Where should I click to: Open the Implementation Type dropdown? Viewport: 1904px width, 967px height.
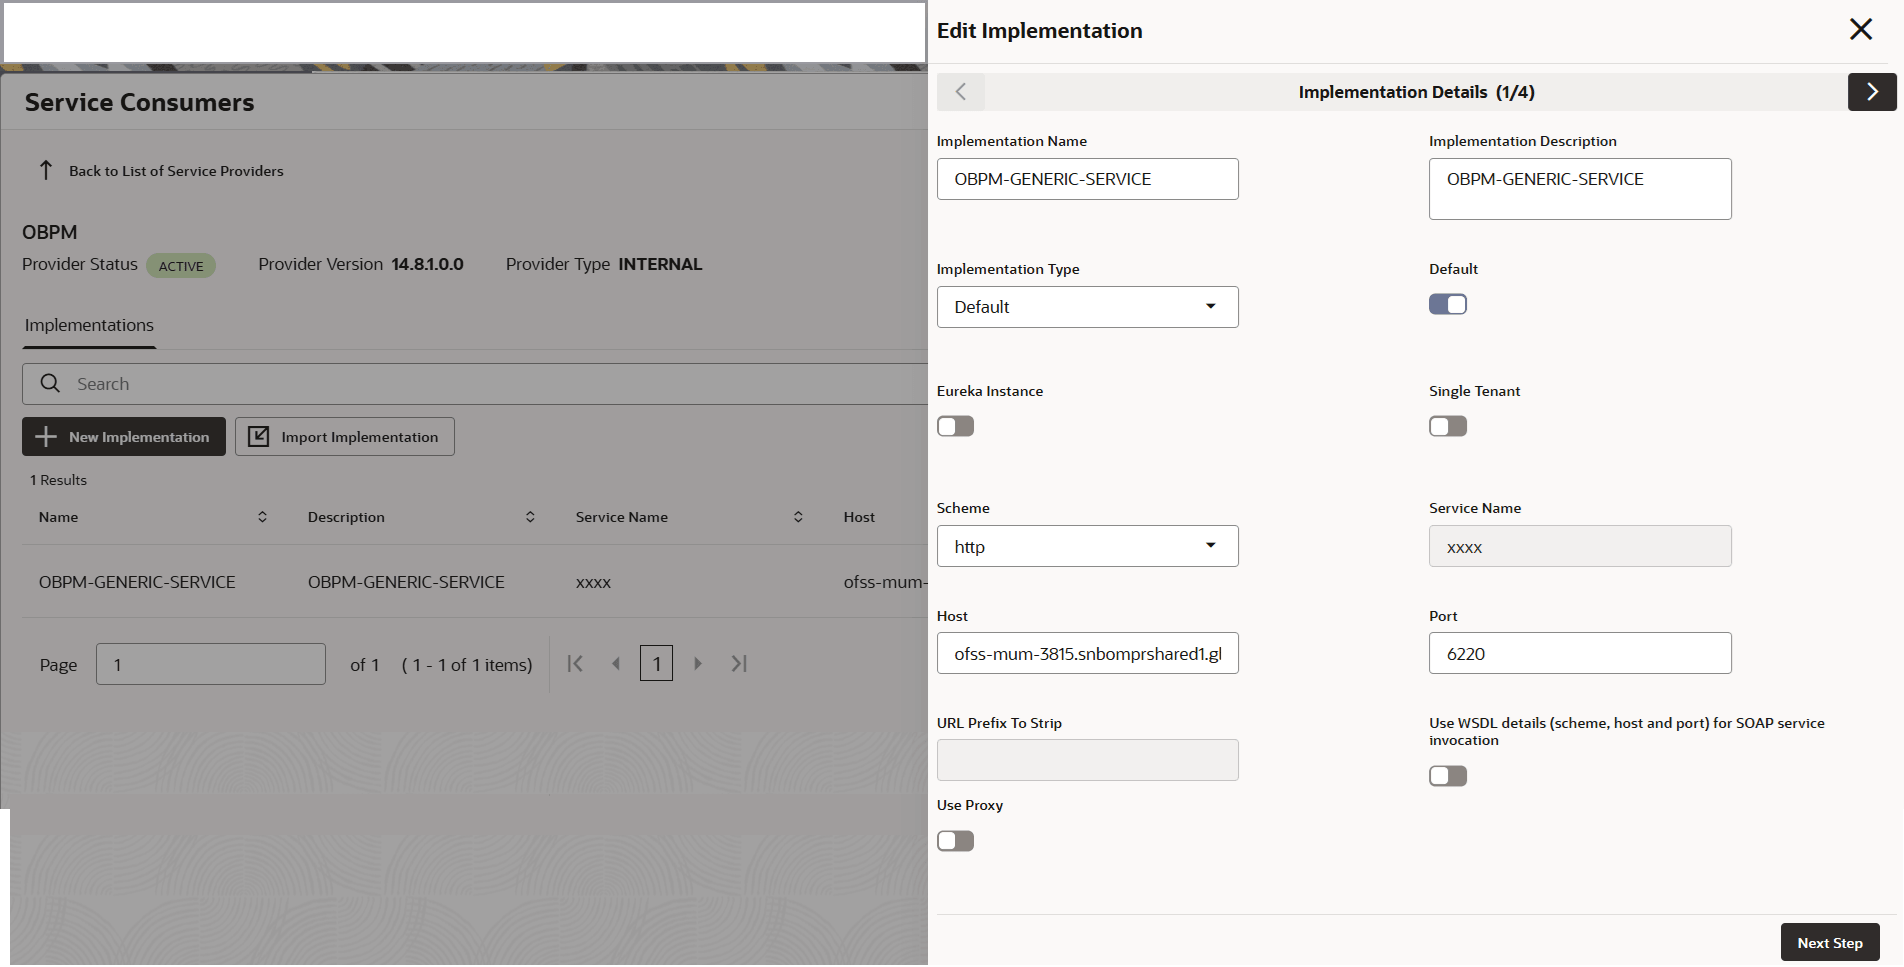[x=1087, y=307]
